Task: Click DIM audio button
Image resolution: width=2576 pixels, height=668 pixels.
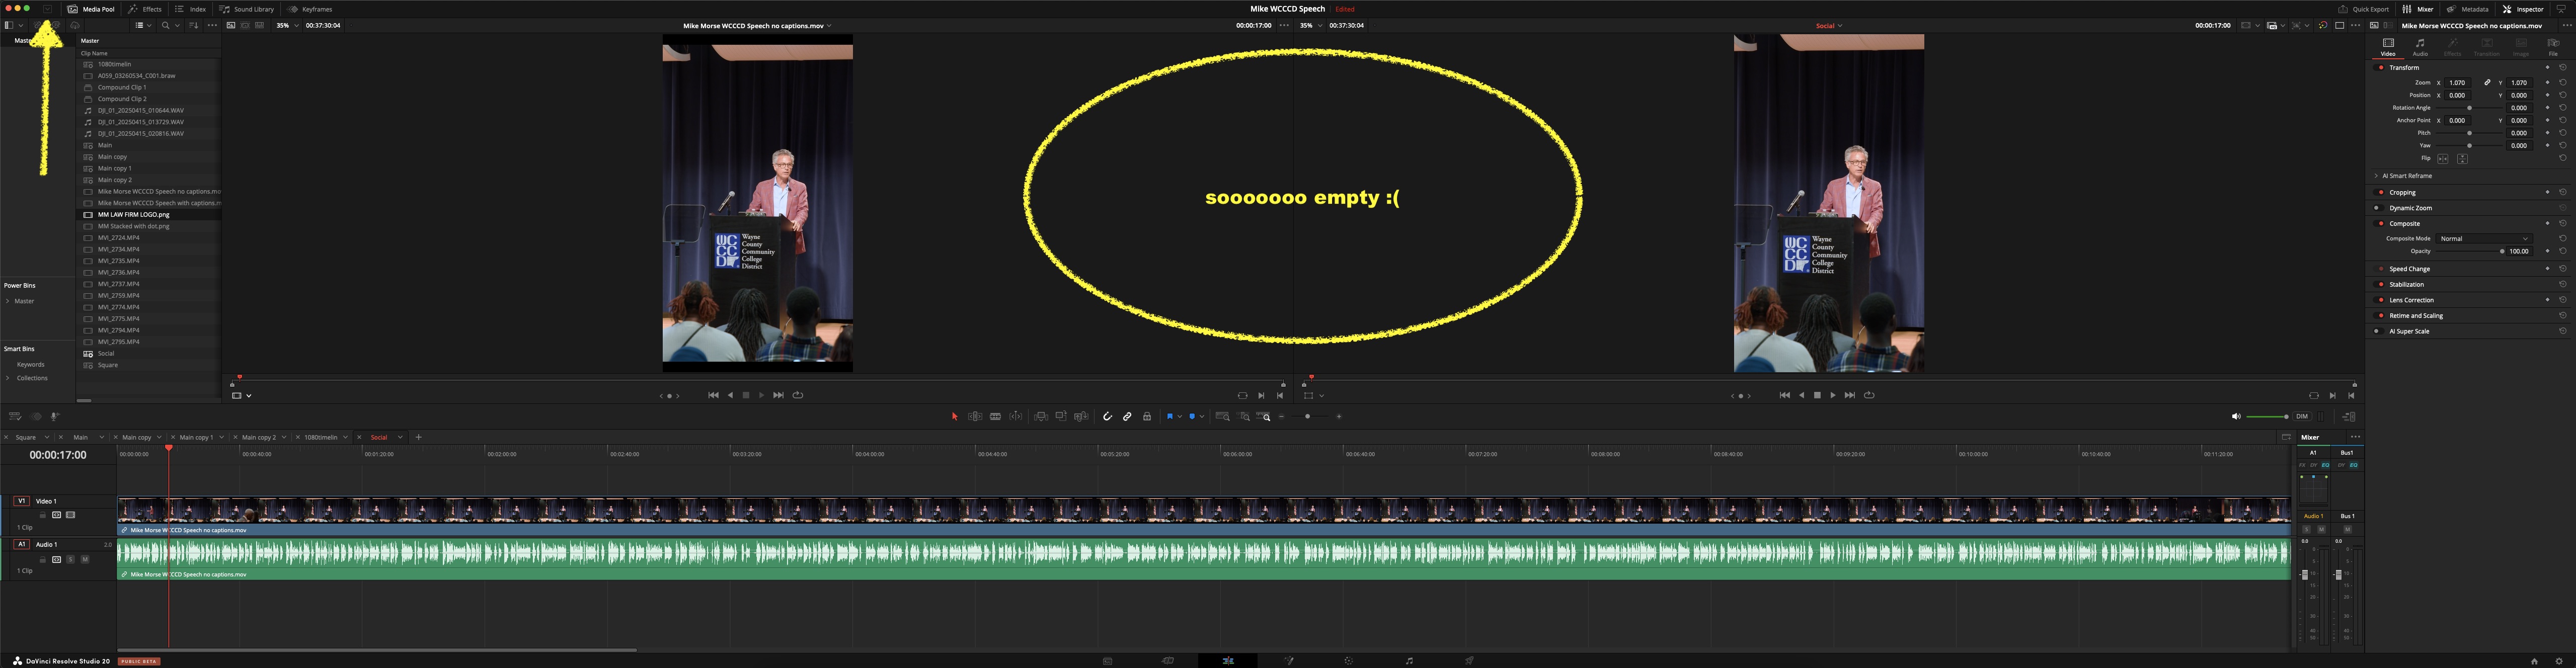Action: tap(2302, 417)
